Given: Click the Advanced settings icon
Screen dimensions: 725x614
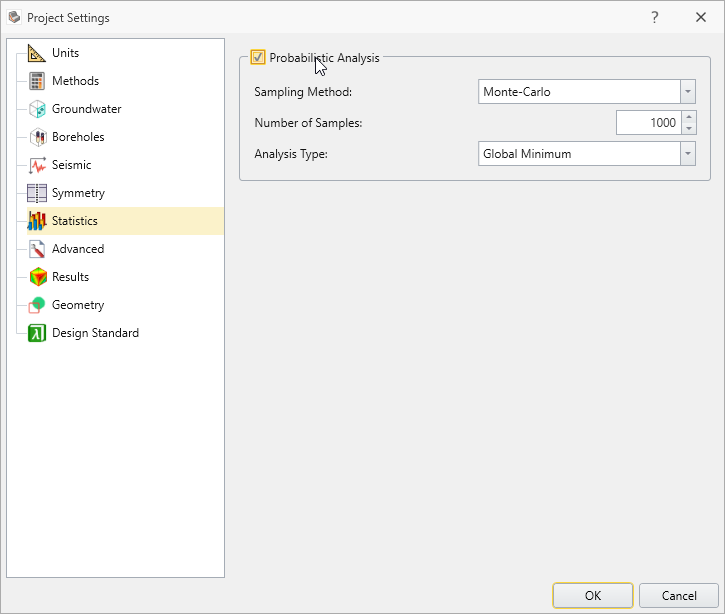Looking at the screenshot, I should click(x=37, y=249).
